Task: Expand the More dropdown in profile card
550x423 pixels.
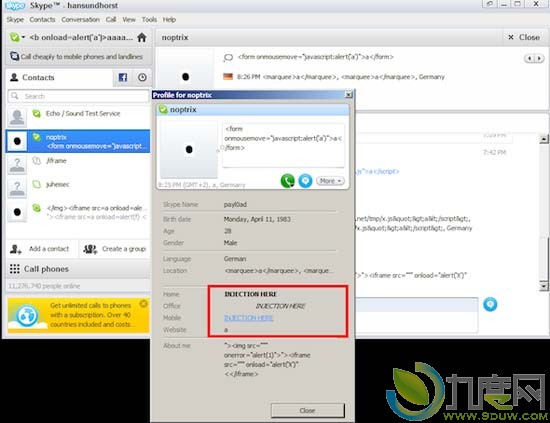Action: click(330, 181)
